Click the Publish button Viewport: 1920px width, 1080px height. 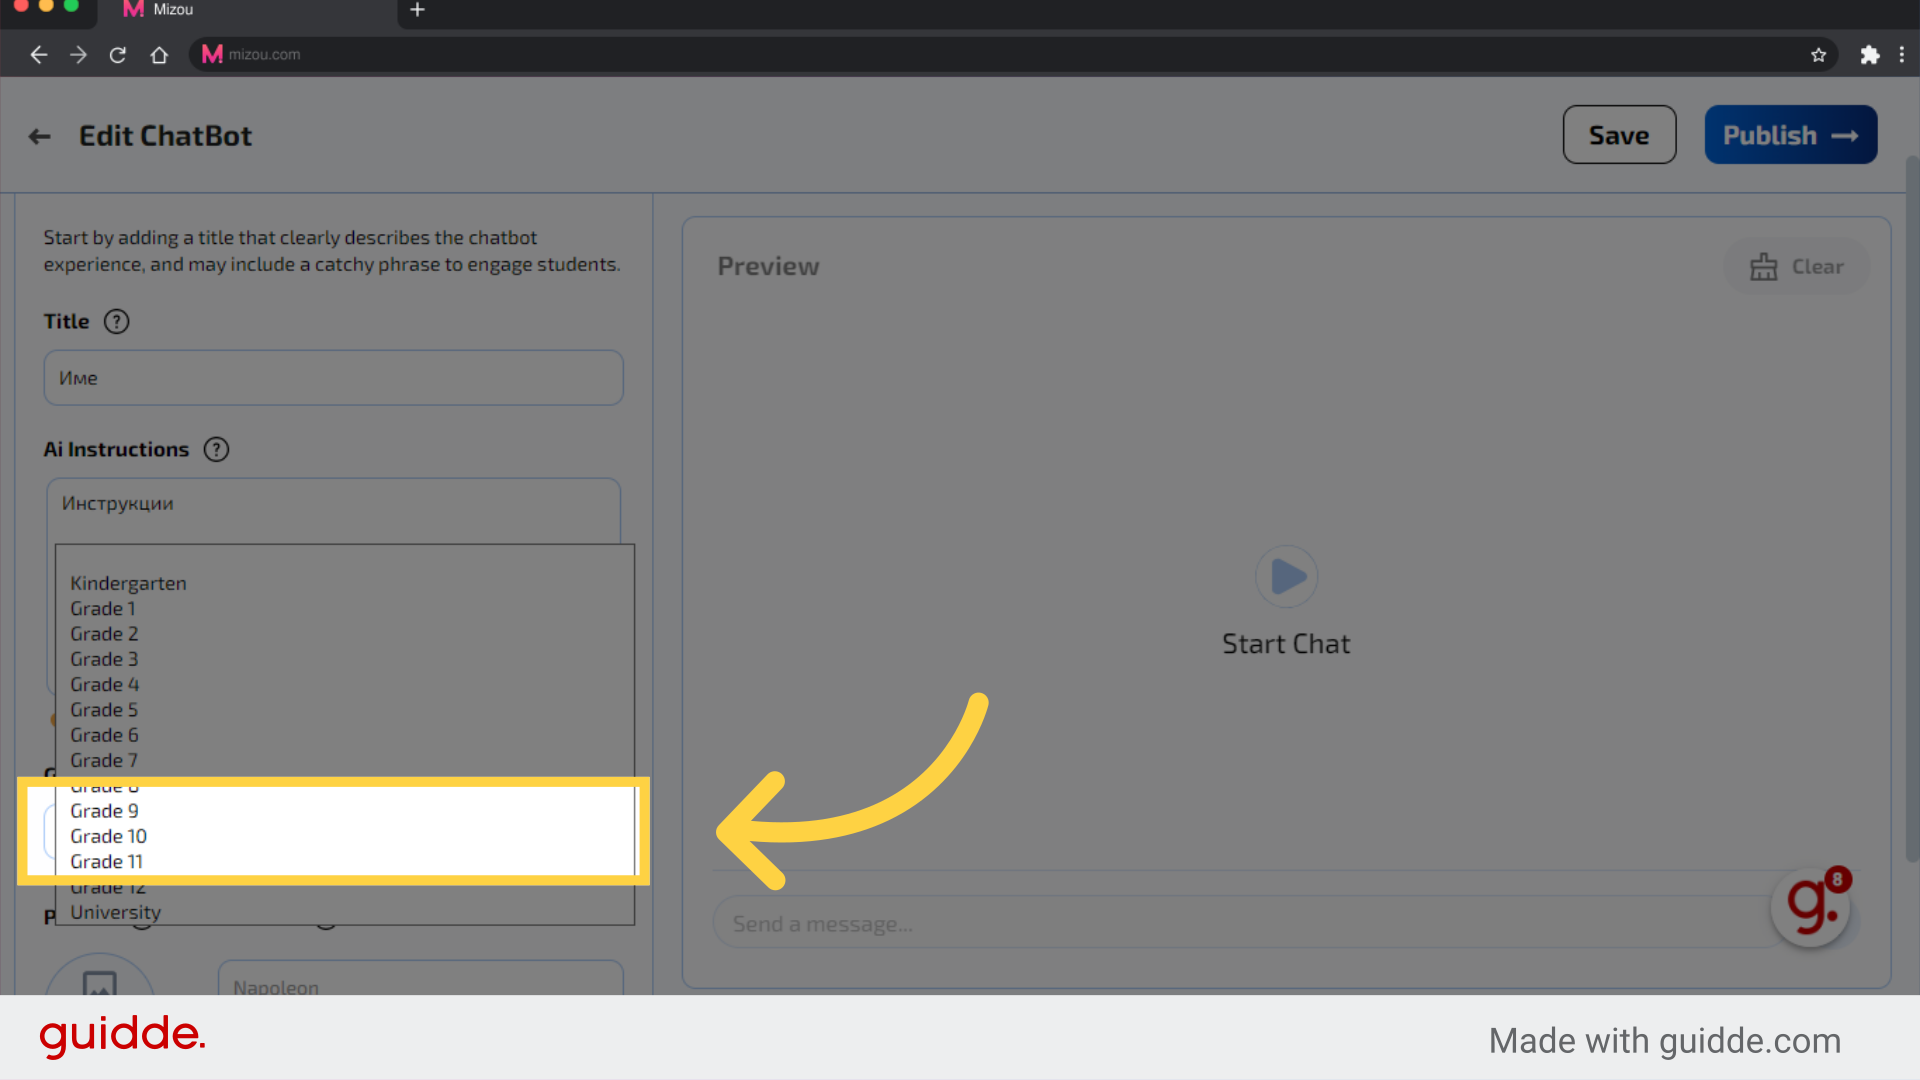click(1791, 135)
